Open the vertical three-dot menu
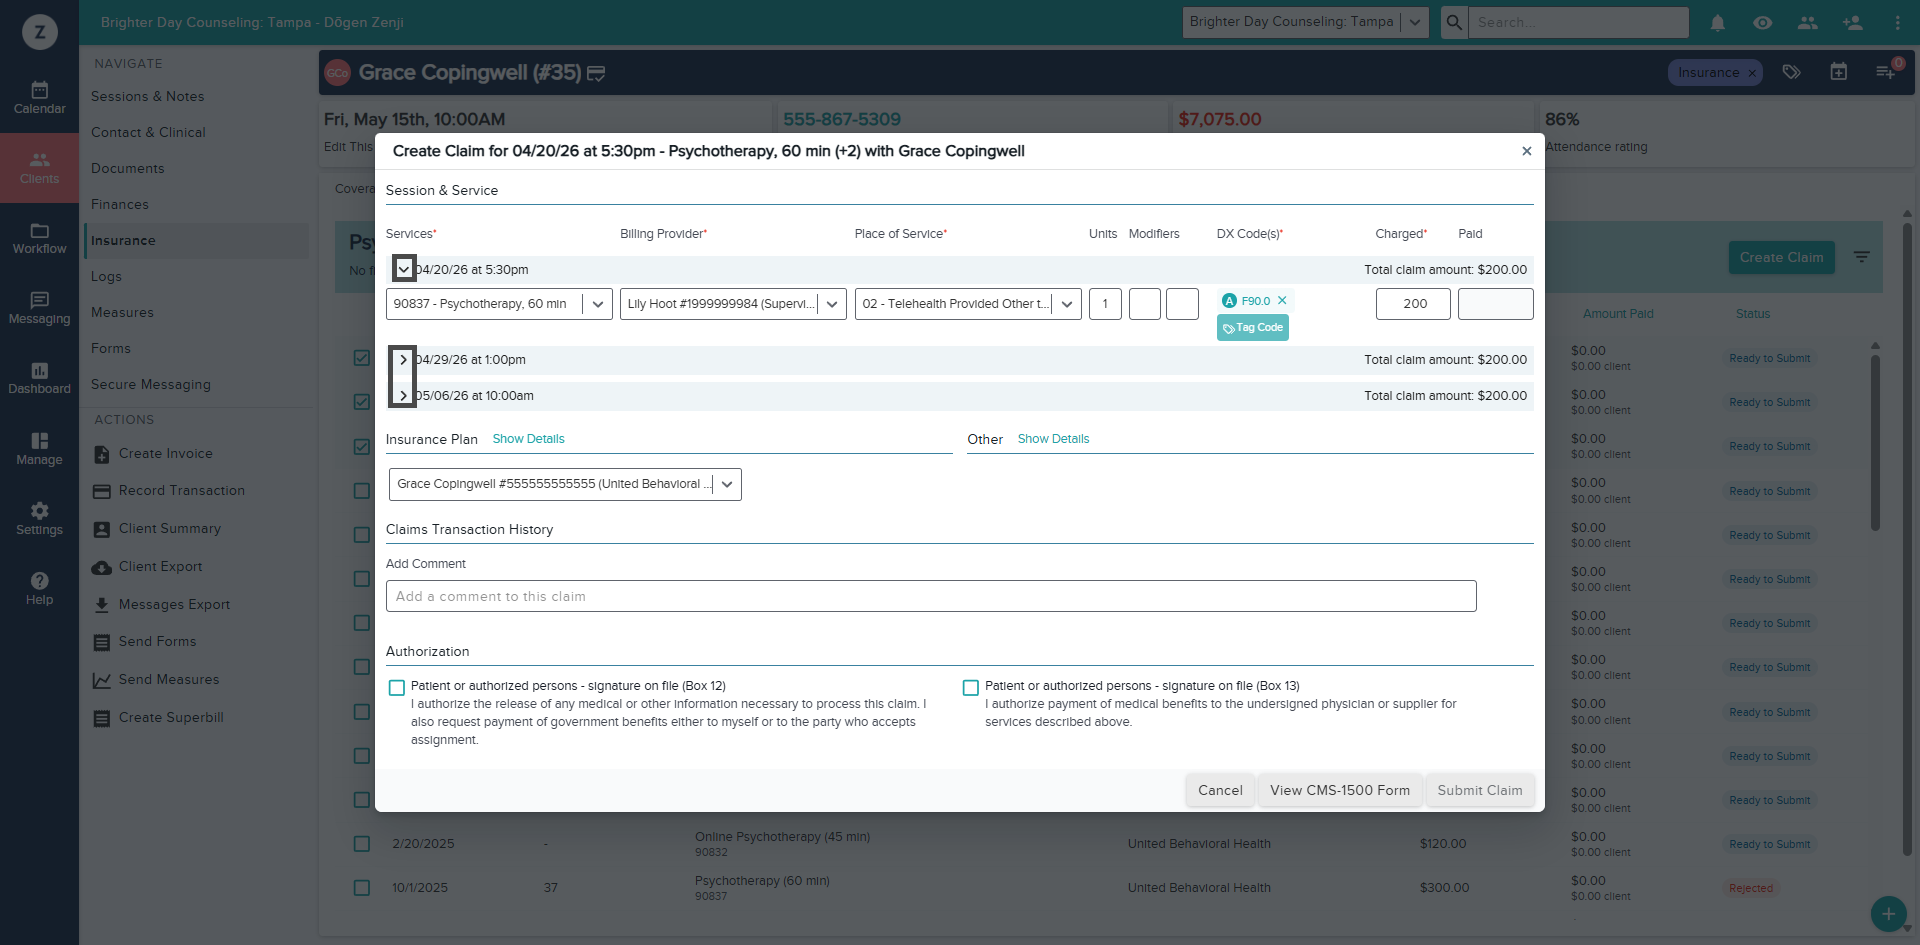 click(x=1898, y=22)
